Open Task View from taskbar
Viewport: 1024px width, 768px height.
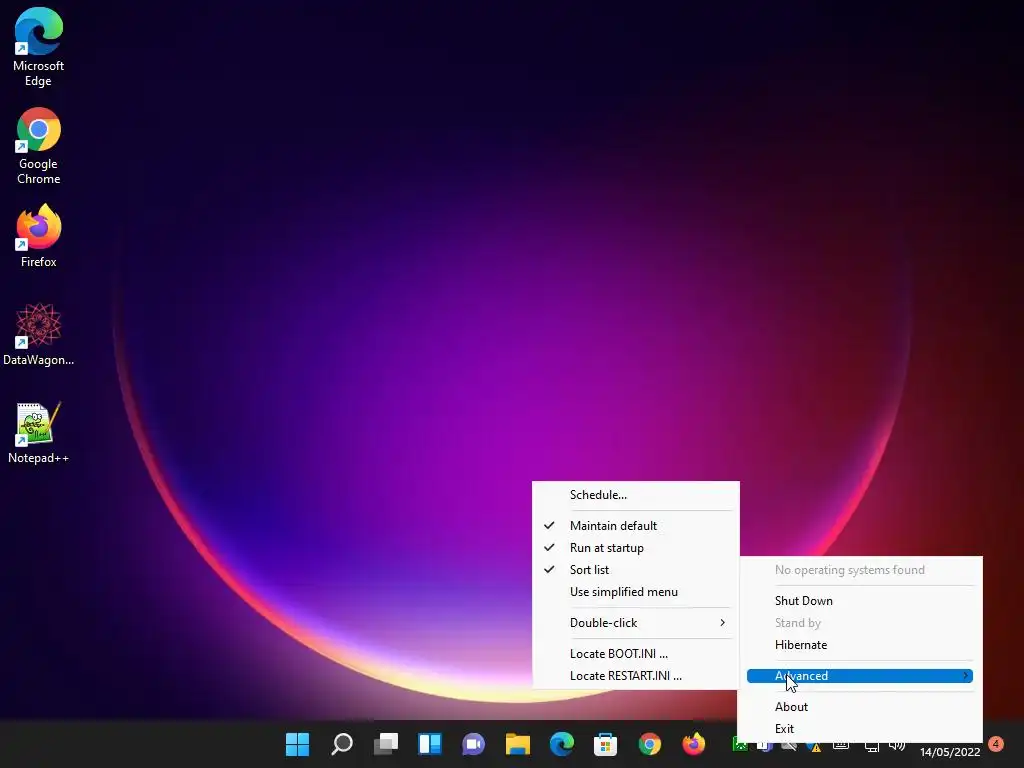pos(386,744)
